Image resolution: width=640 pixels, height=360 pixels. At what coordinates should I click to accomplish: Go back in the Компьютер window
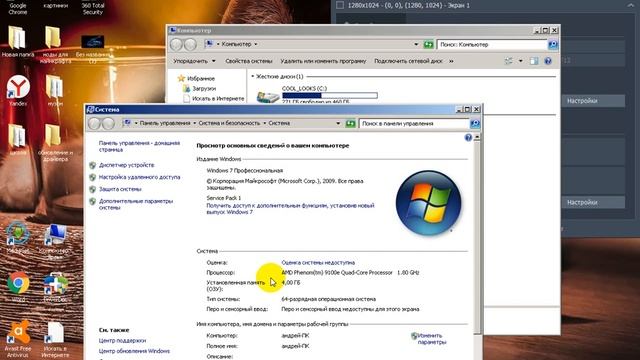coord(176,44)
